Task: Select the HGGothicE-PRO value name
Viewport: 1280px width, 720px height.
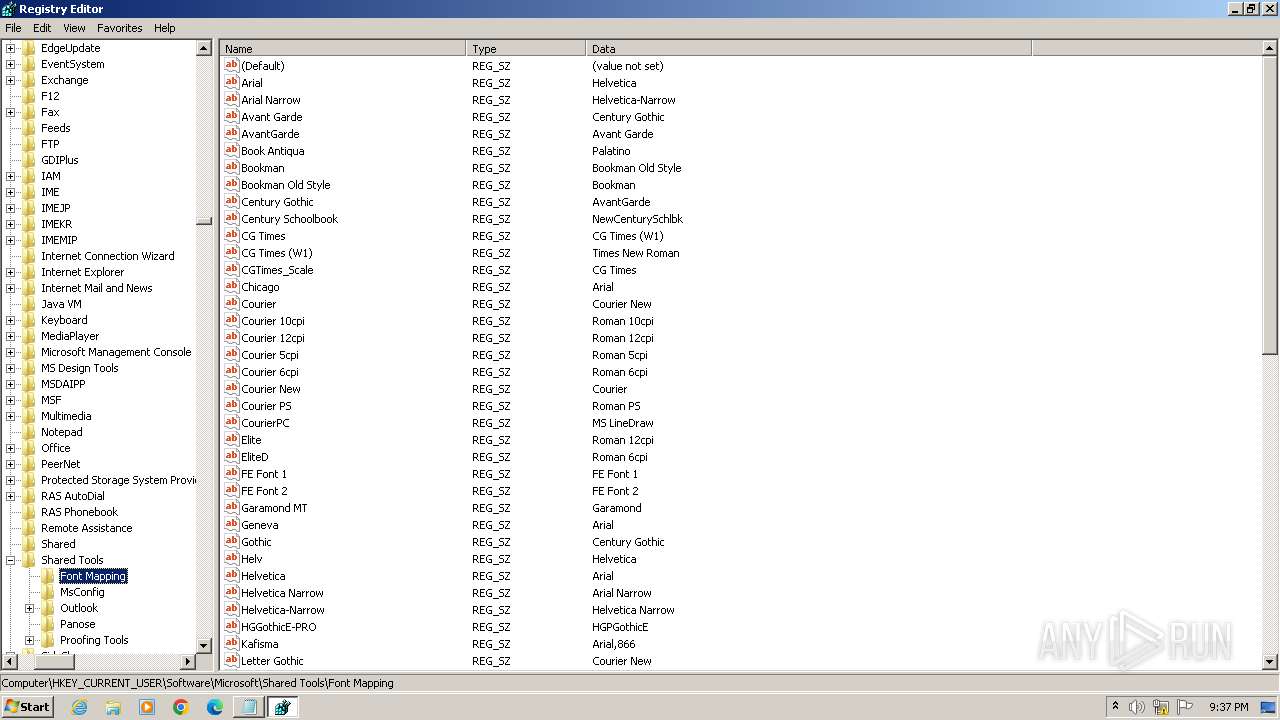Action: pos(278,627)
